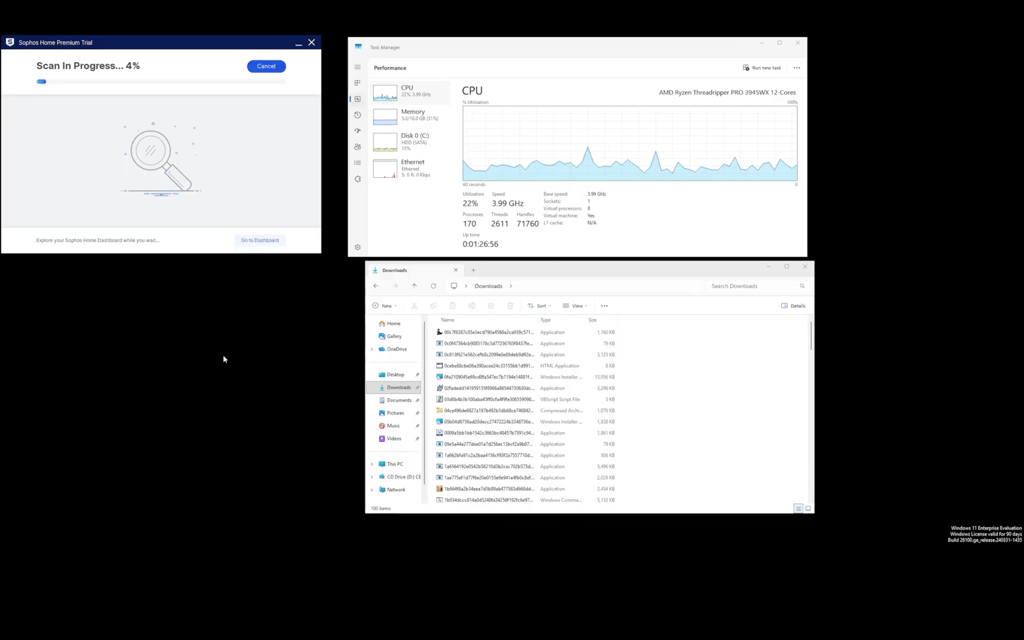Select the Memory performance entry

point(410,116)
